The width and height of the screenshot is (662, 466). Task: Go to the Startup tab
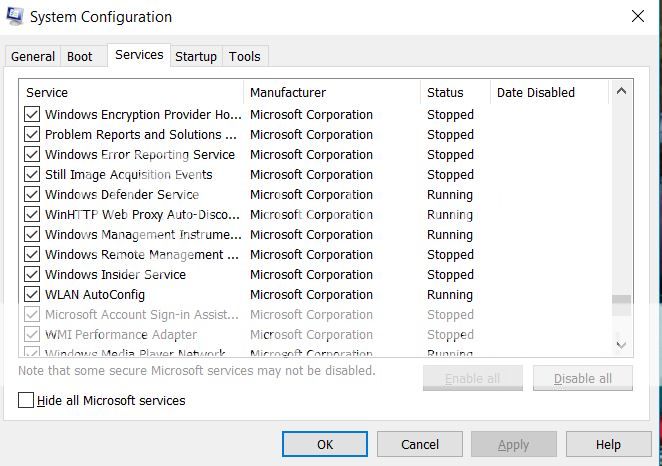pyautogui.click(x=196, y=56)
